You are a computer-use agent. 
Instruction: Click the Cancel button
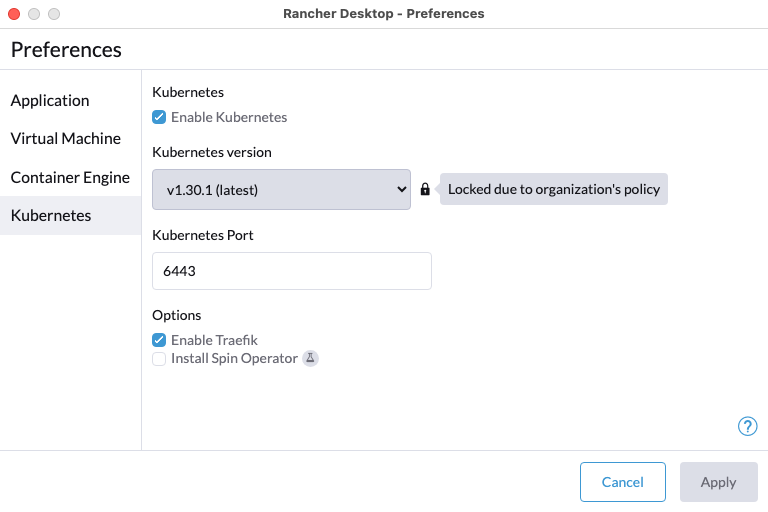[623, 482]
